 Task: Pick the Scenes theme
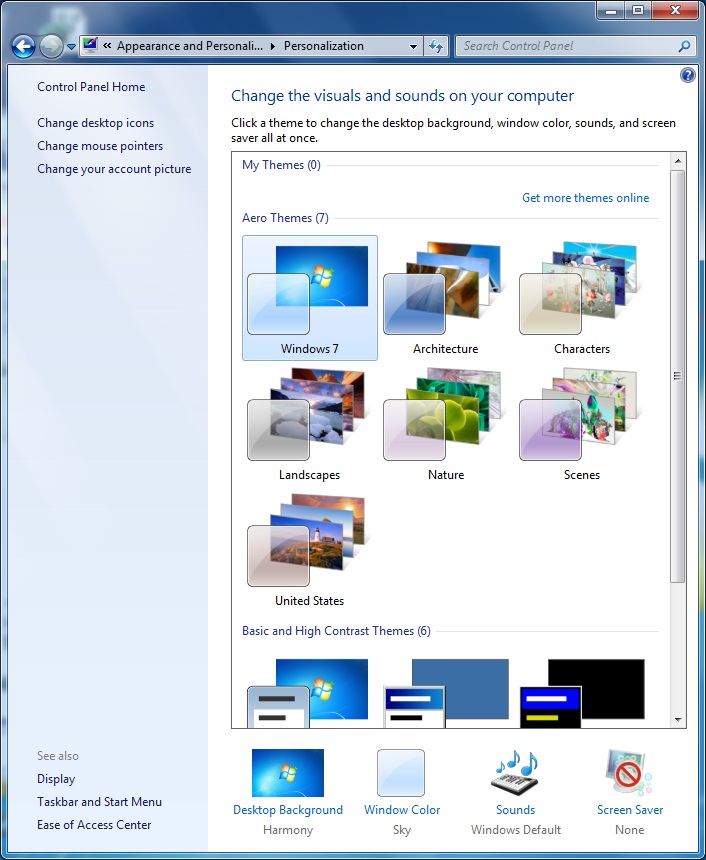581,424
